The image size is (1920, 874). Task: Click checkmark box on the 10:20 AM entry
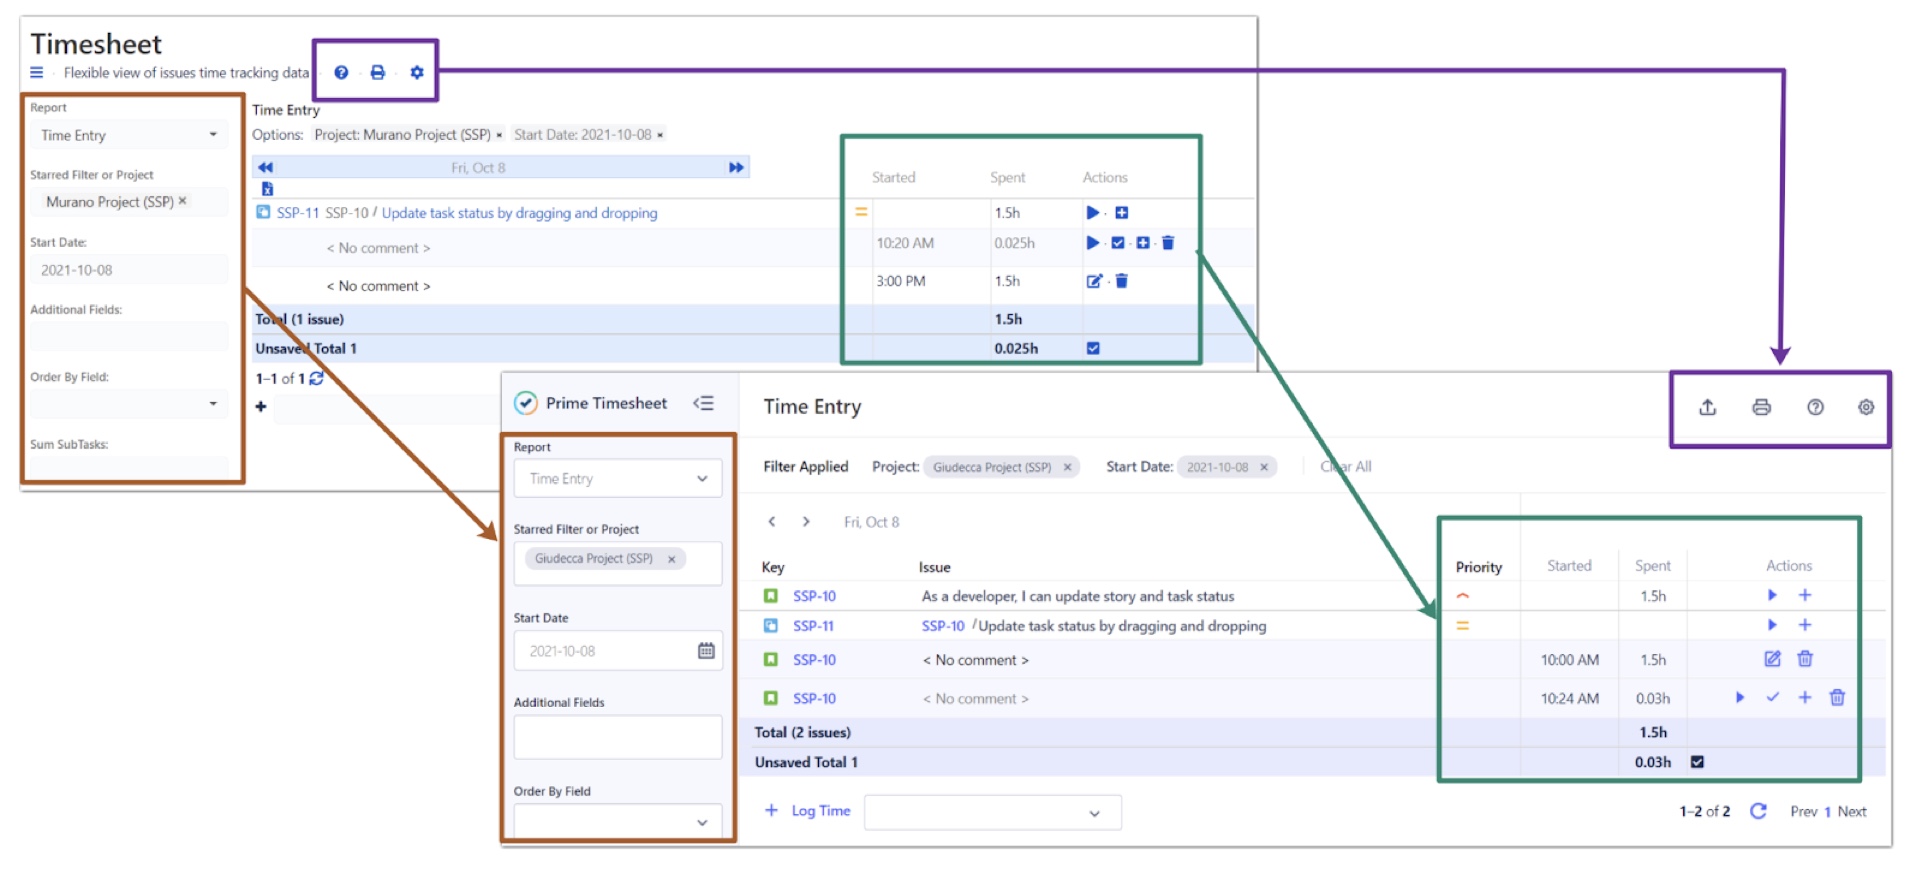coord(1118,243)
